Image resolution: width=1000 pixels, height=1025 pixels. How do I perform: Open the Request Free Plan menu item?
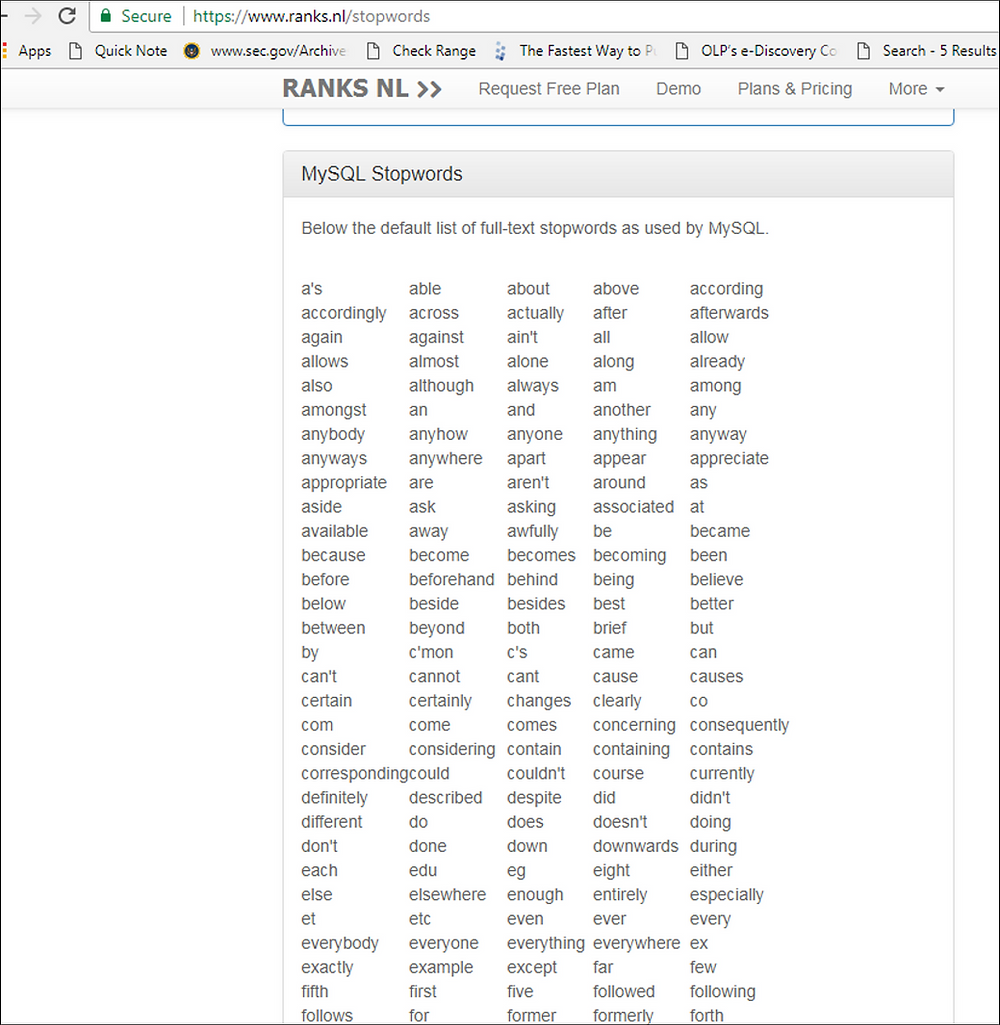coord(549,89)
